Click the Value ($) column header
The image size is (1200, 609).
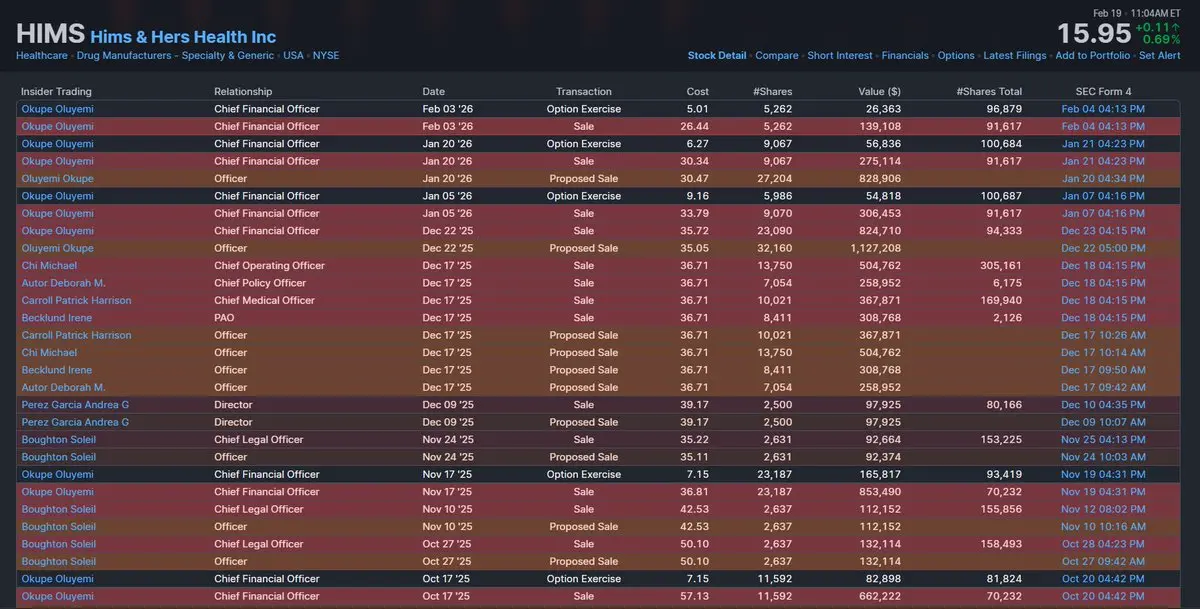(x=879, y=92)
